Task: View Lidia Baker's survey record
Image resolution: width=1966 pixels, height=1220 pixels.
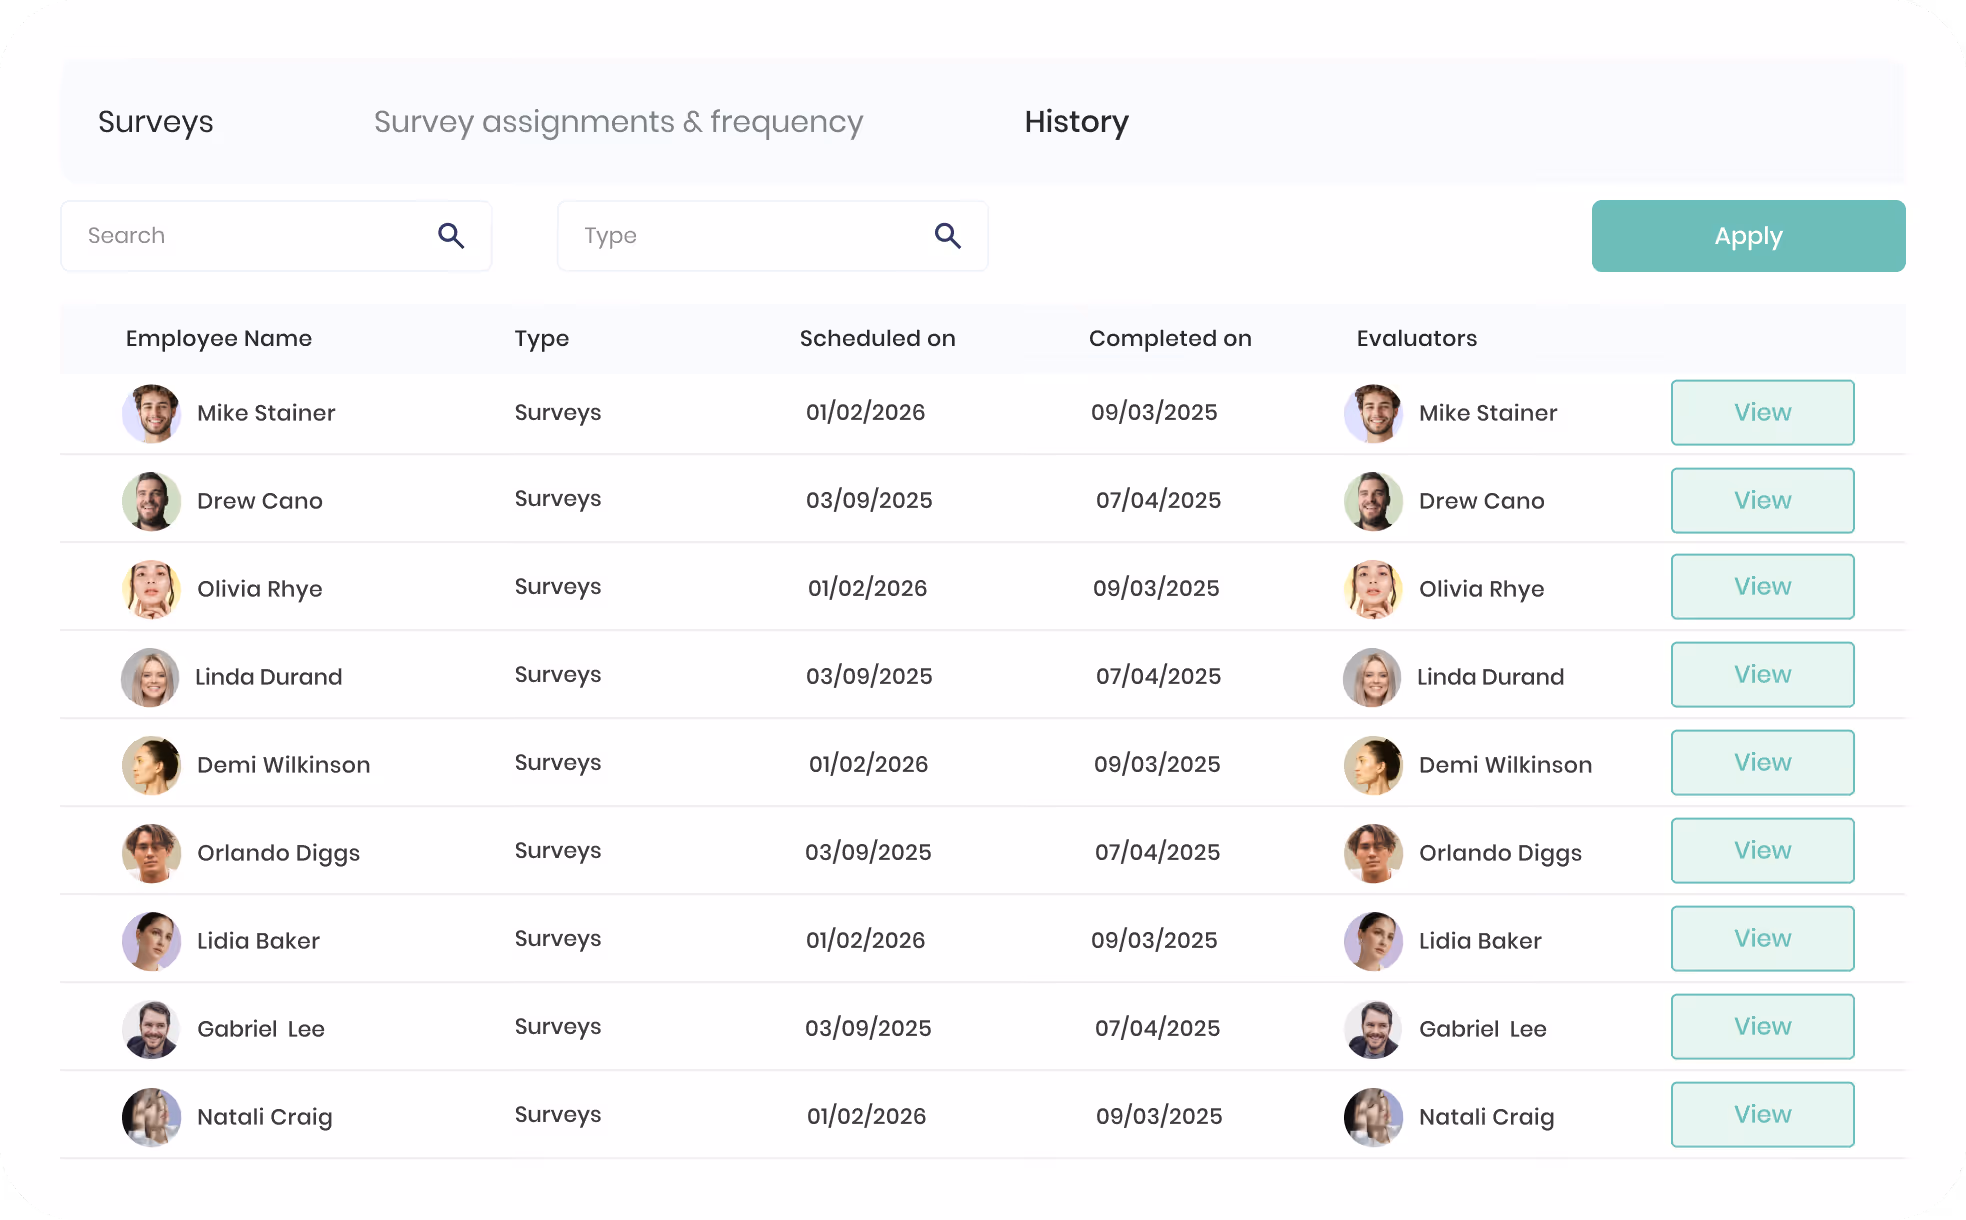Action: (1762, 938)
